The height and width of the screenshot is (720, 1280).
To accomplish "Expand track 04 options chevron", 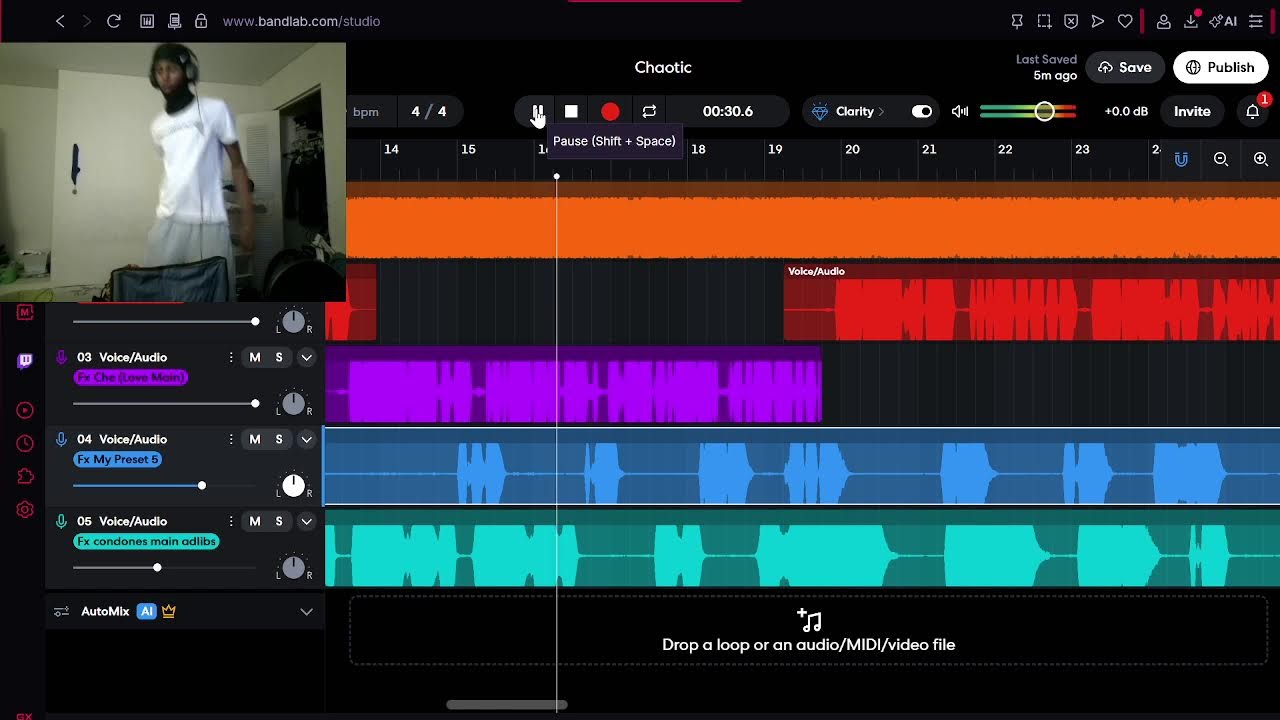I will click(x=306, y=439).
